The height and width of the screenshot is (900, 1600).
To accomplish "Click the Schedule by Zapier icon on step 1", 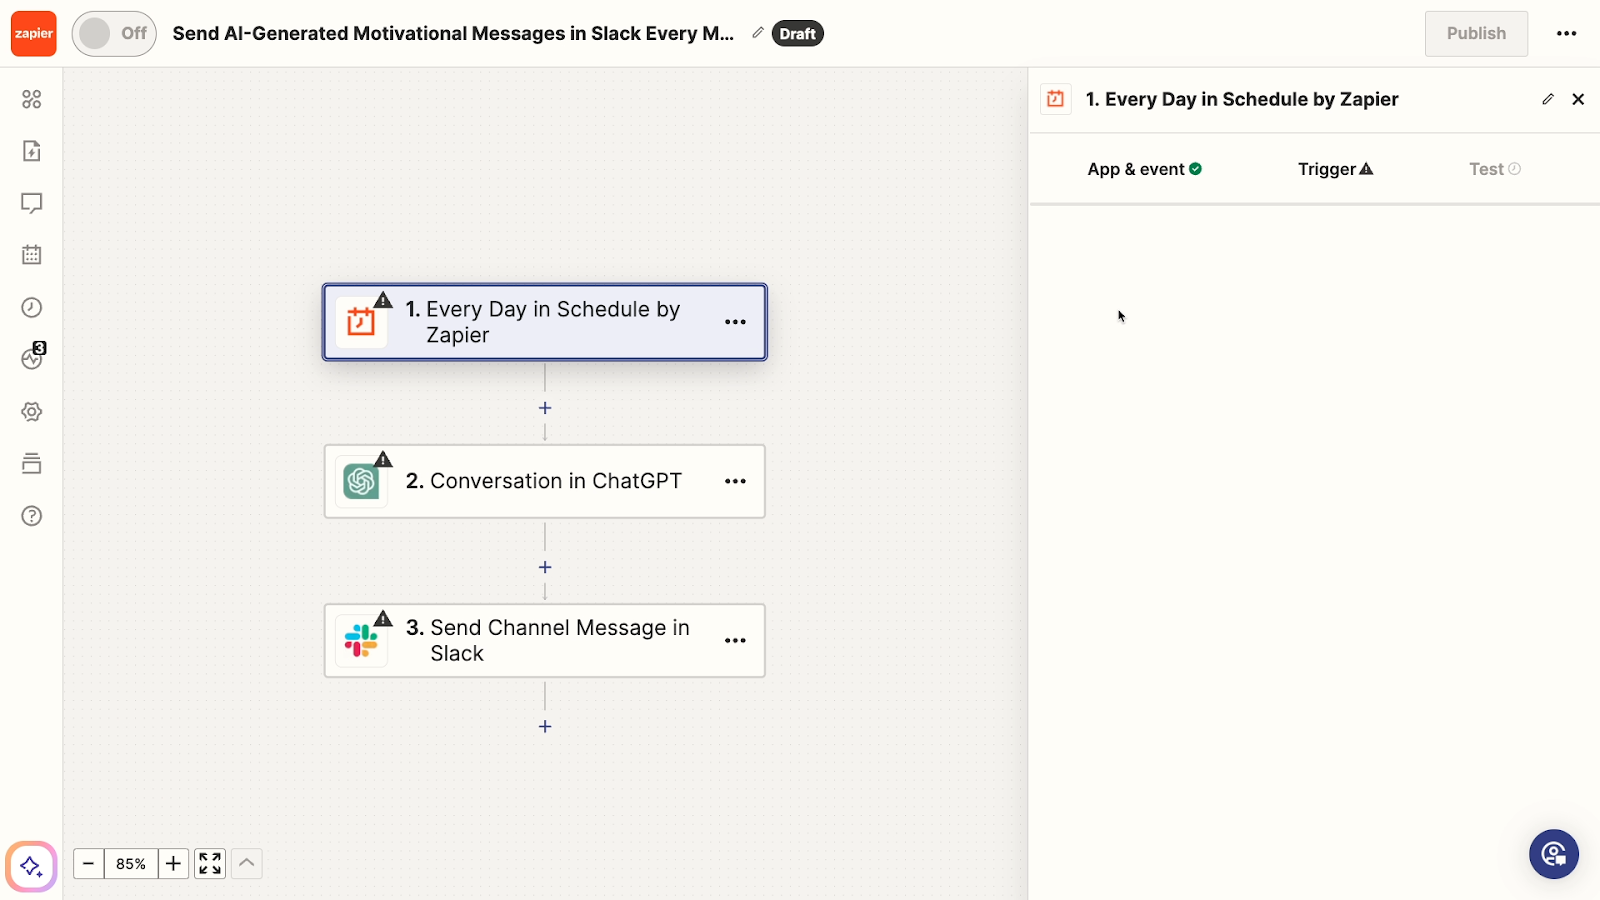I will [361, 322].
